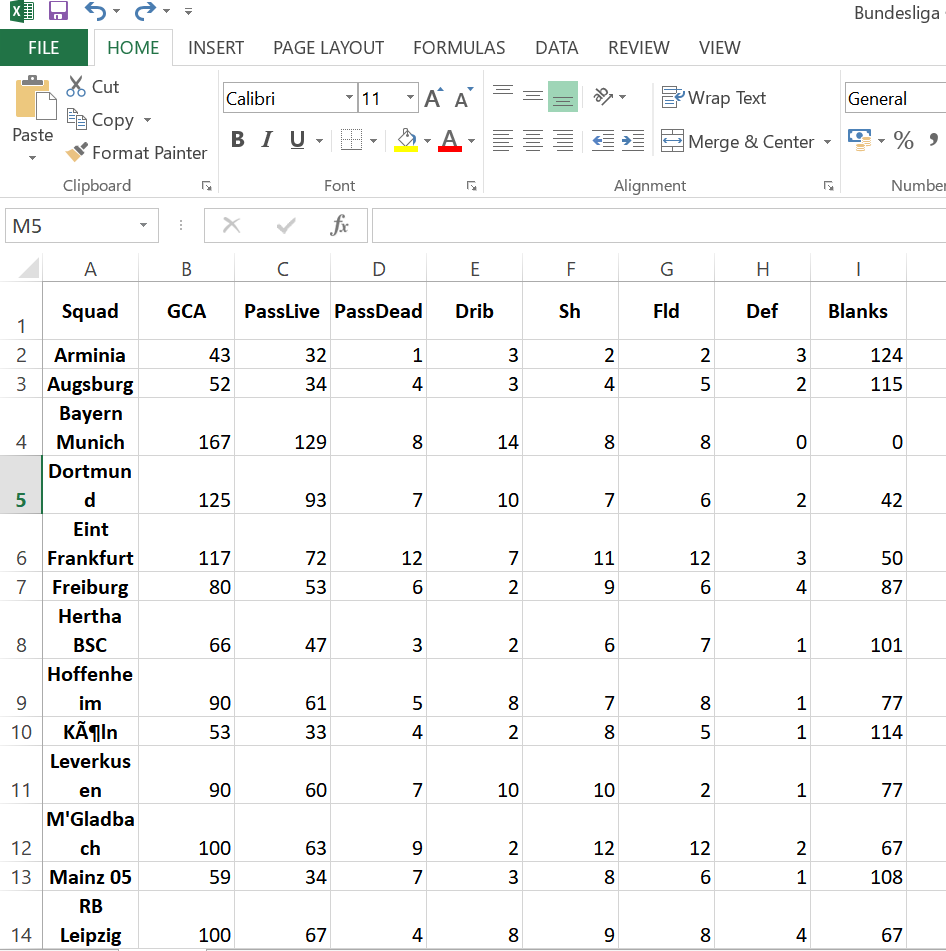Click the M5 Name Box field

click(x=70, y=226)
